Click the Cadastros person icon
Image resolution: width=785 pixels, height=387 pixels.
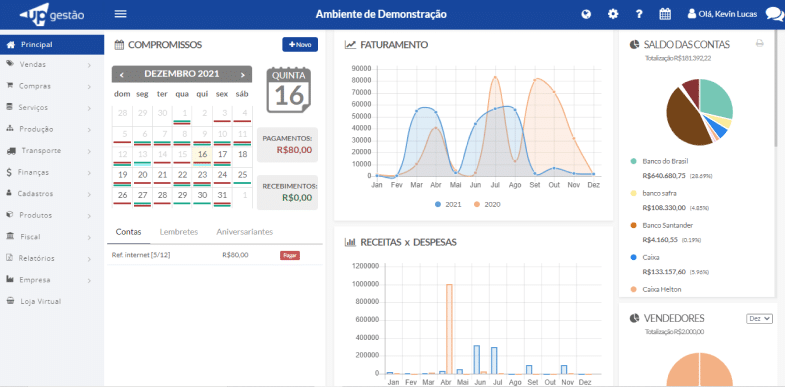coord(9,193)
